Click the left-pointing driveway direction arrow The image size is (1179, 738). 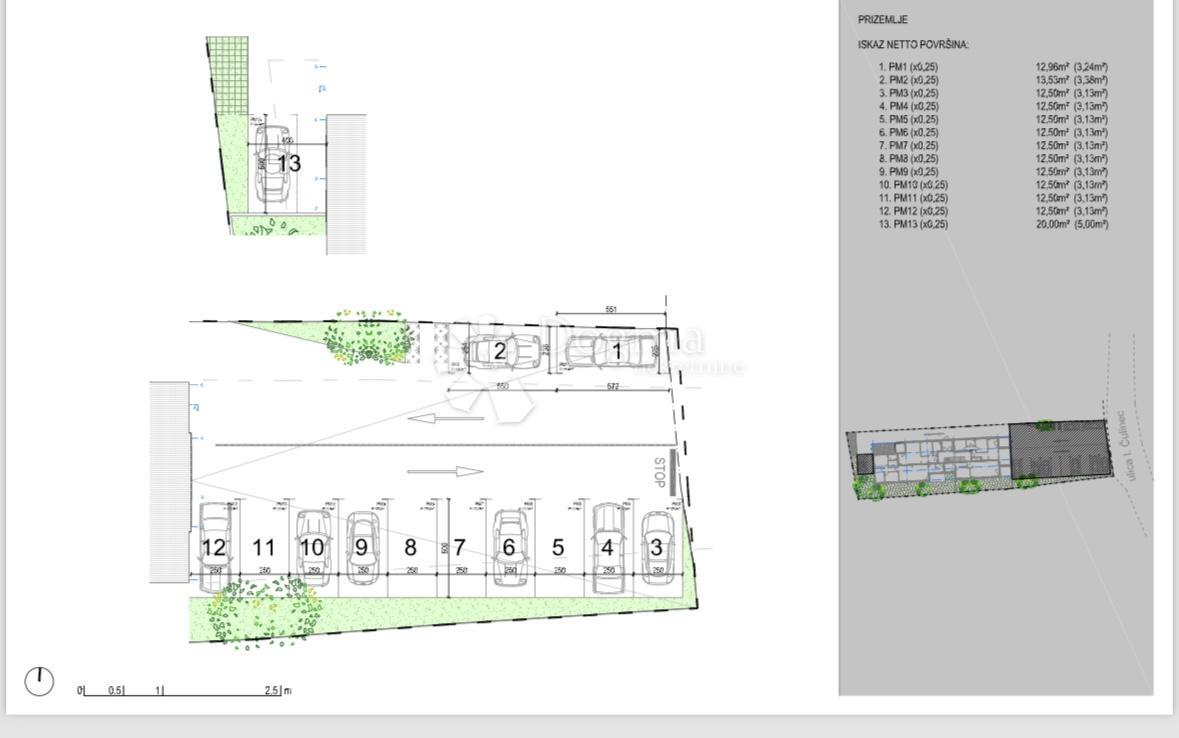pos(446,418)
